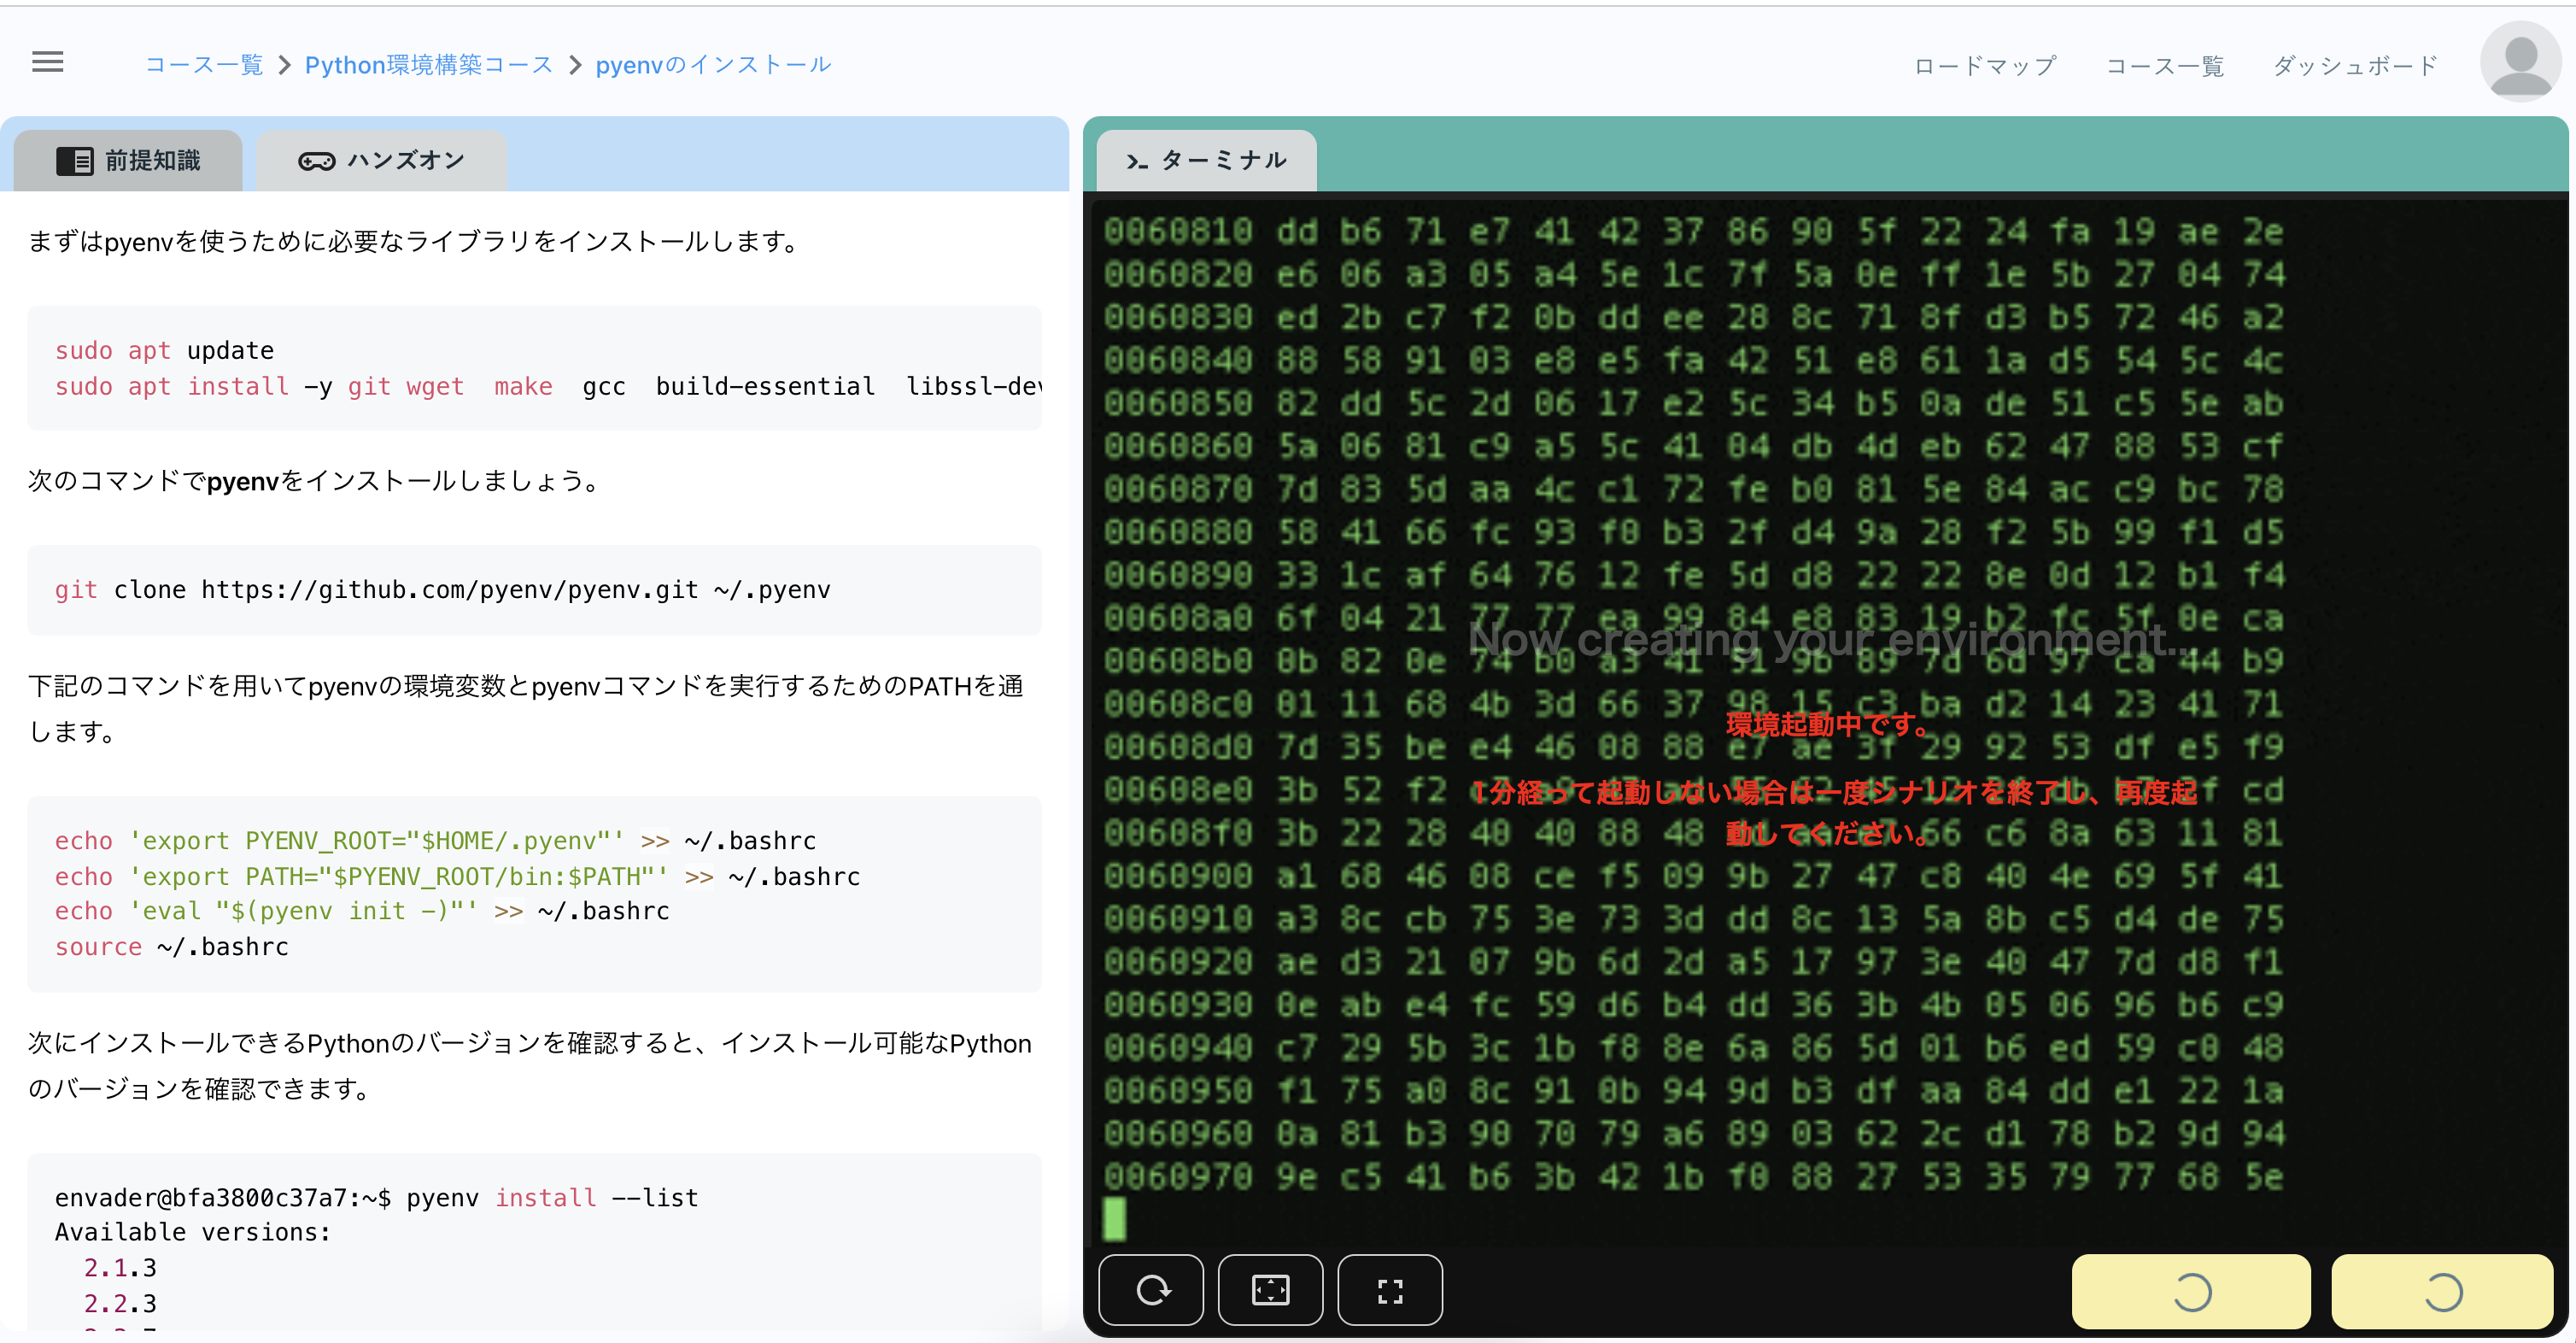Enter fullscreen mode for the terminal
The image size is (2576, 1343).
[x=1390, y=1290]
